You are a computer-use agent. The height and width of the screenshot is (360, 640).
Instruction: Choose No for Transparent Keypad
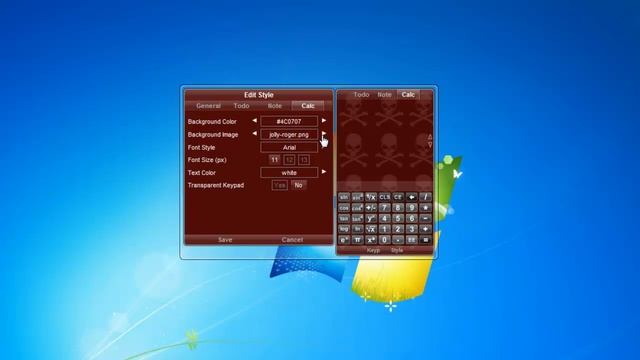[298, 185]
